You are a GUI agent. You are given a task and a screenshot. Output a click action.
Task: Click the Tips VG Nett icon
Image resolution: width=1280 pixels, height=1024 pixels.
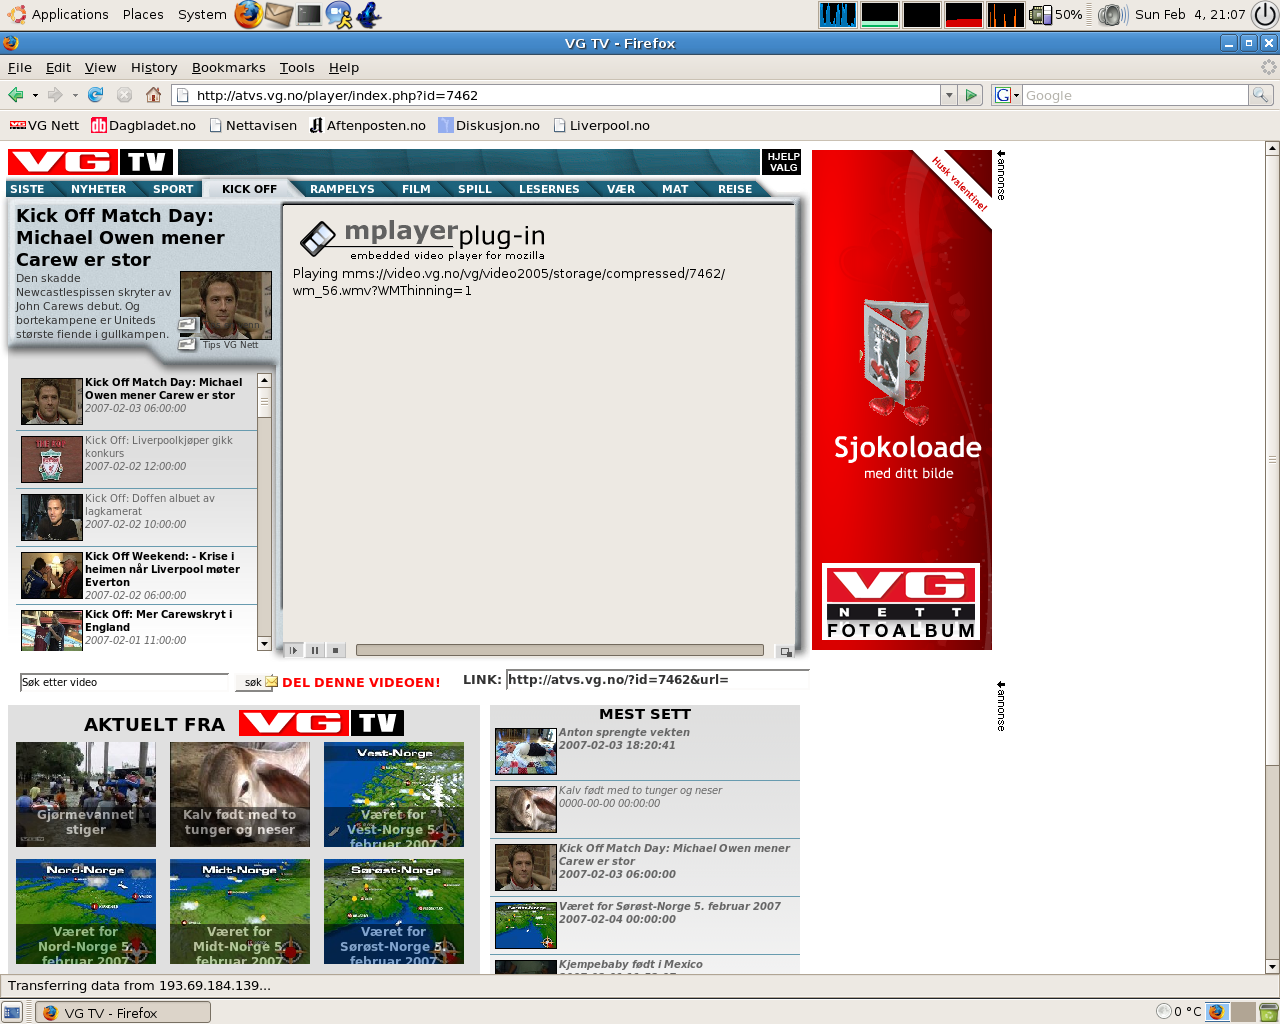tap(187, 344)
